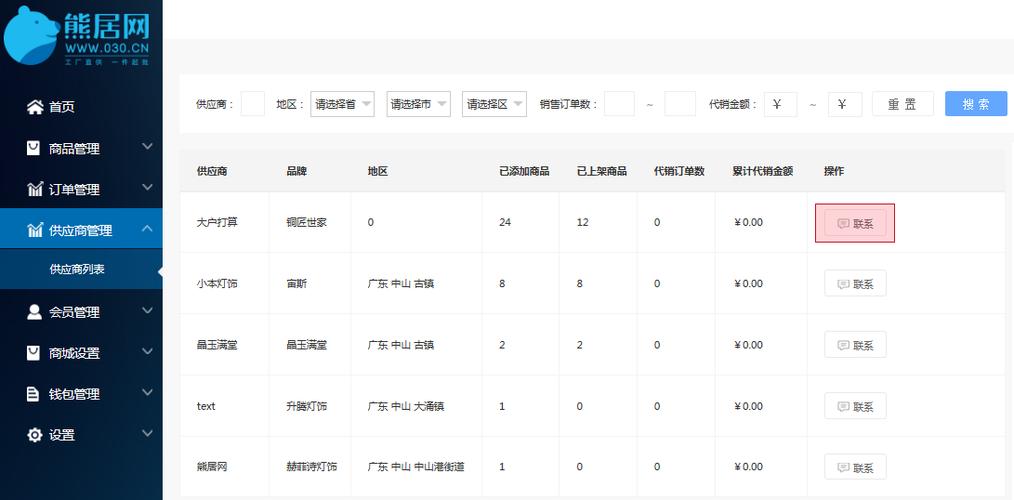Image resolution: width=1014 pixels, height=500 pixels.
Task: Collapse 供应商管理 with its chevron
Action: point(147,228)
